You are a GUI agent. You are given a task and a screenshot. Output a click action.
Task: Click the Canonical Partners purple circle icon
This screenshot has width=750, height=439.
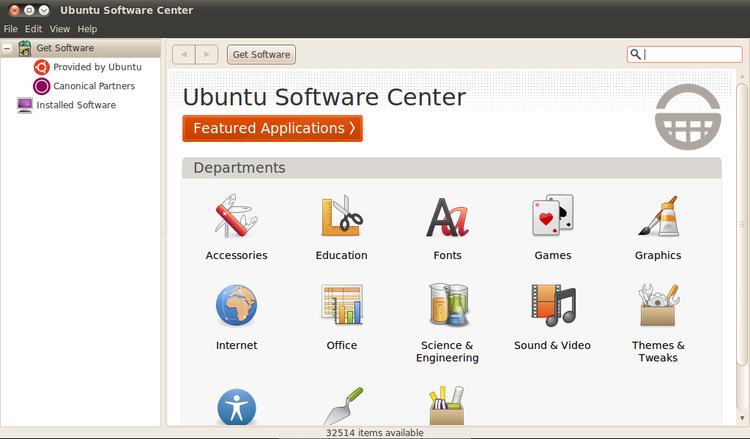click(x=42, y=86)
